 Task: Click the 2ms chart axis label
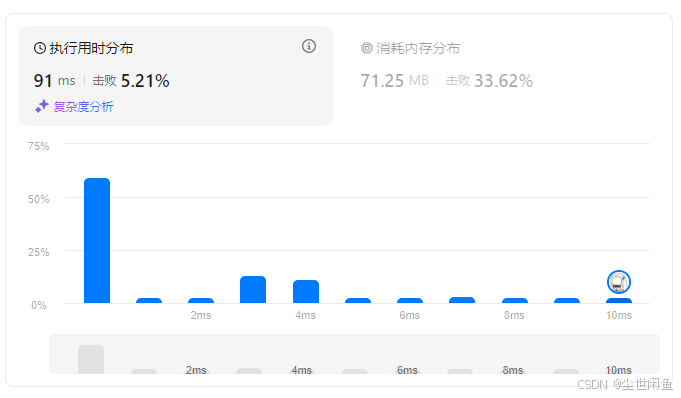click(x=201, y=315)
